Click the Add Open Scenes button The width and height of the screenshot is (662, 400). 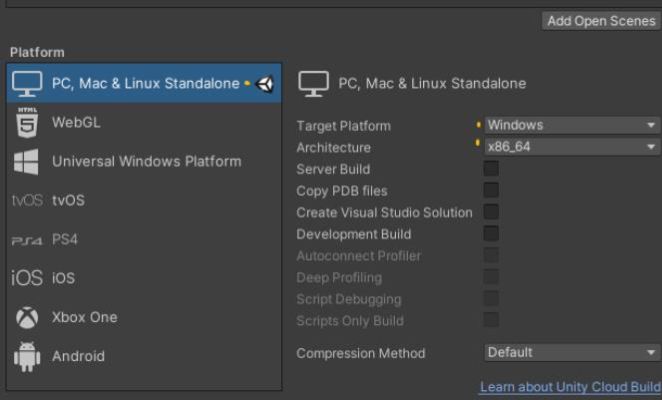[x=601, y=21]
